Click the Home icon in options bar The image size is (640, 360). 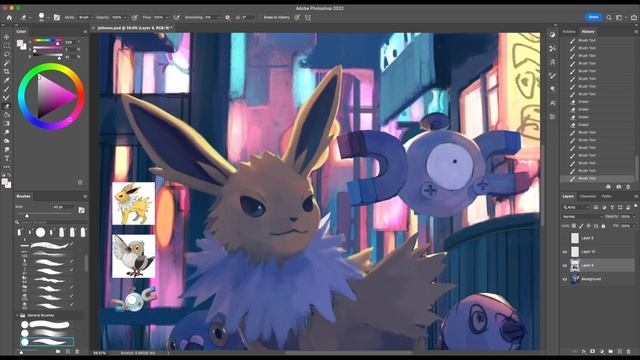(x=9, y=18)
